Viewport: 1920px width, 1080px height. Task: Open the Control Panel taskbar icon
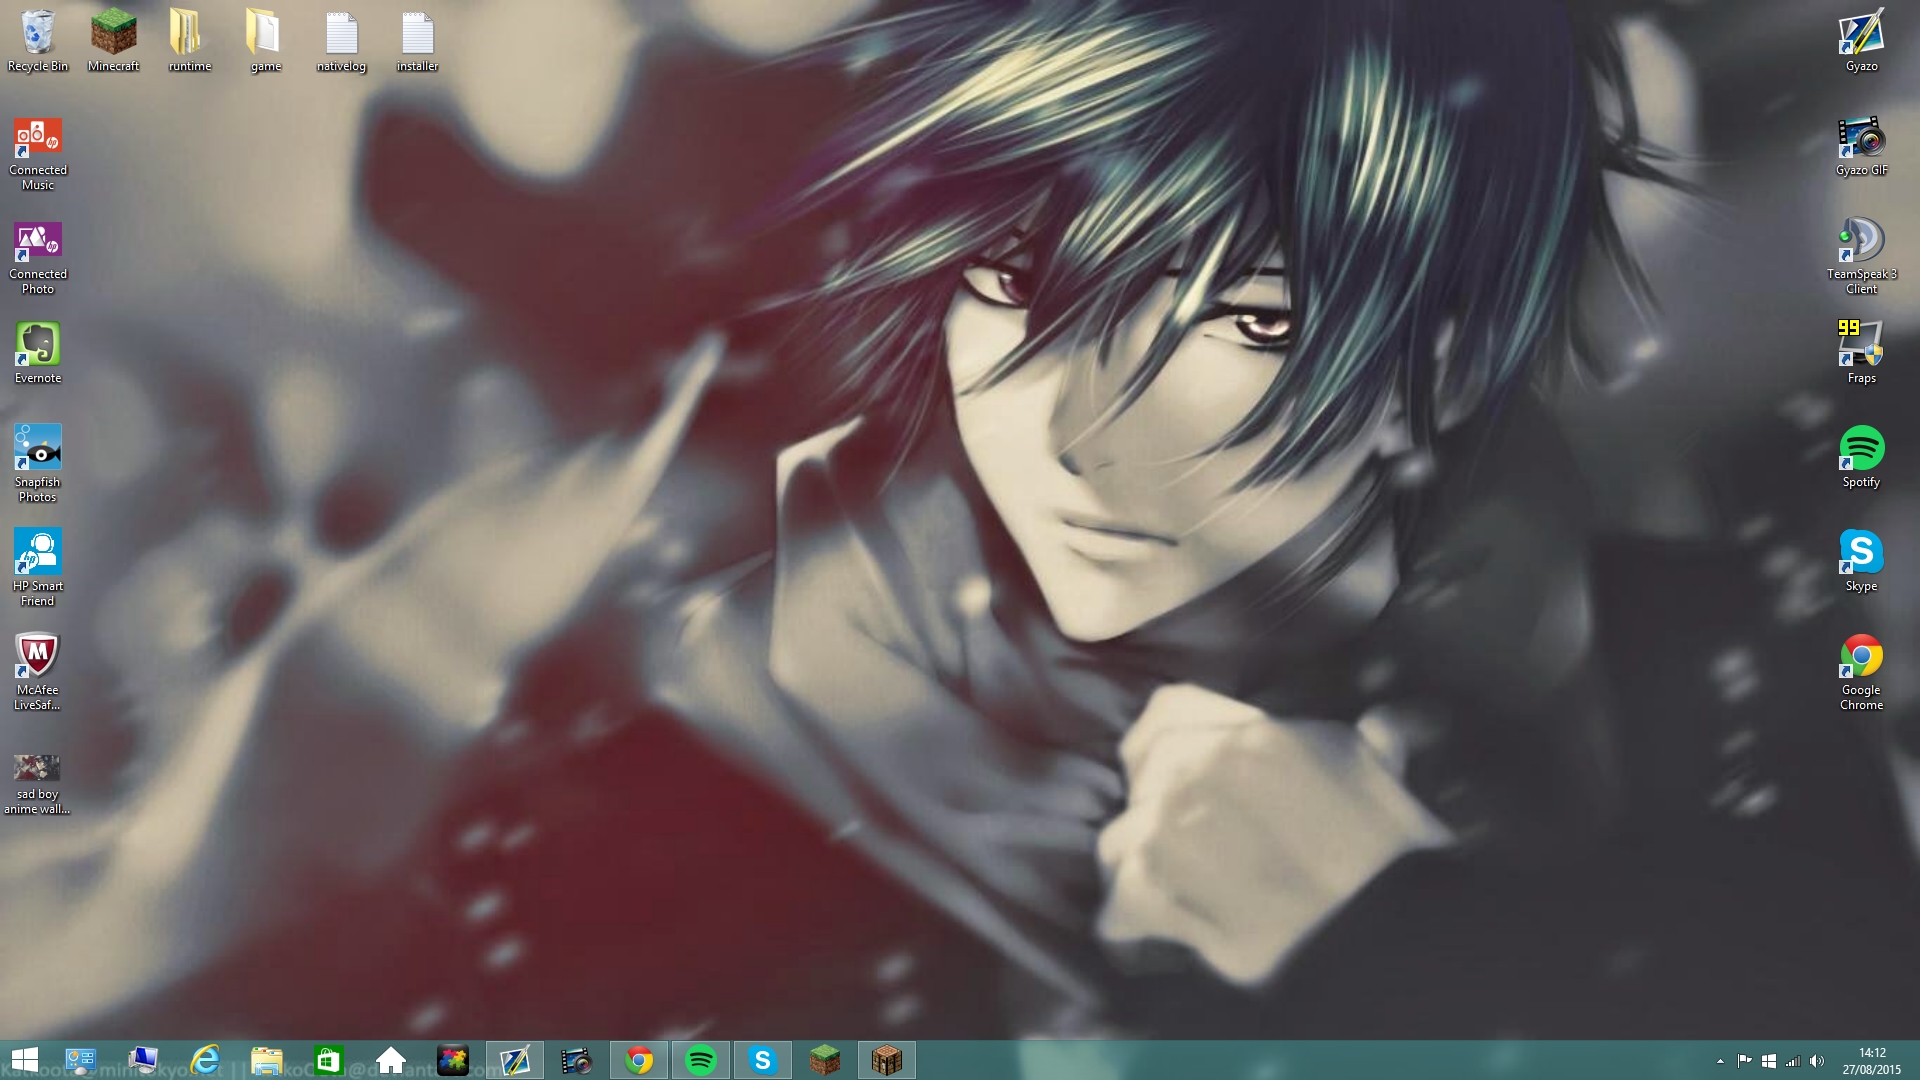[80, 1060]
